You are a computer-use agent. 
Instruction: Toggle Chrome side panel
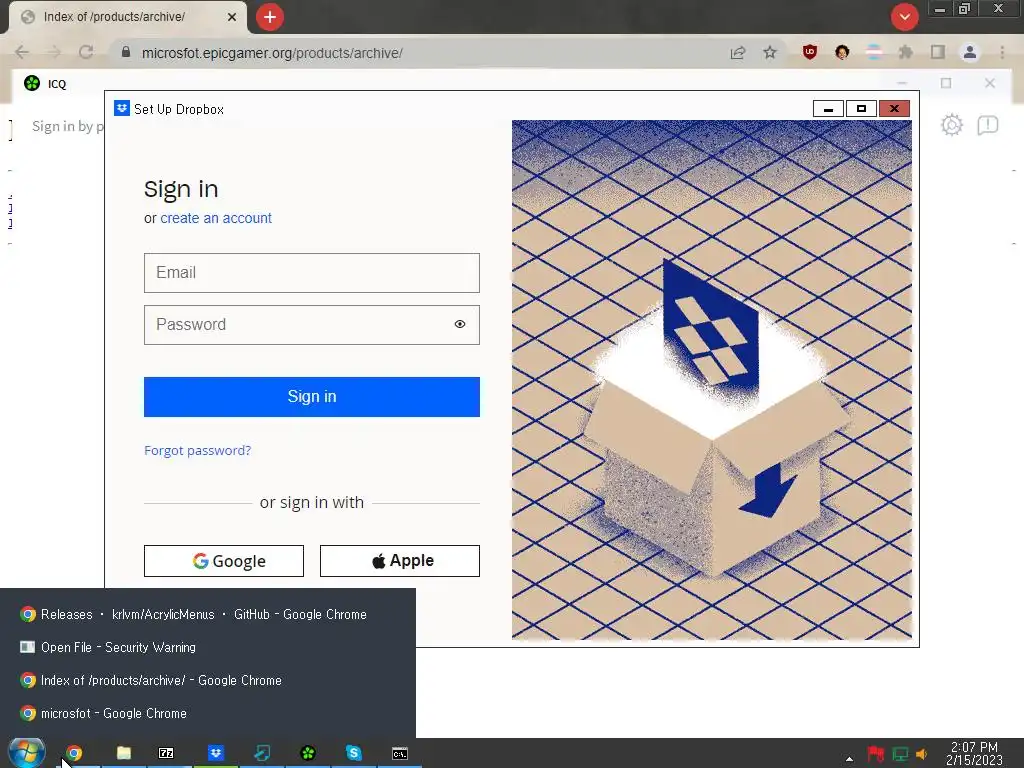tap(938, 52)
